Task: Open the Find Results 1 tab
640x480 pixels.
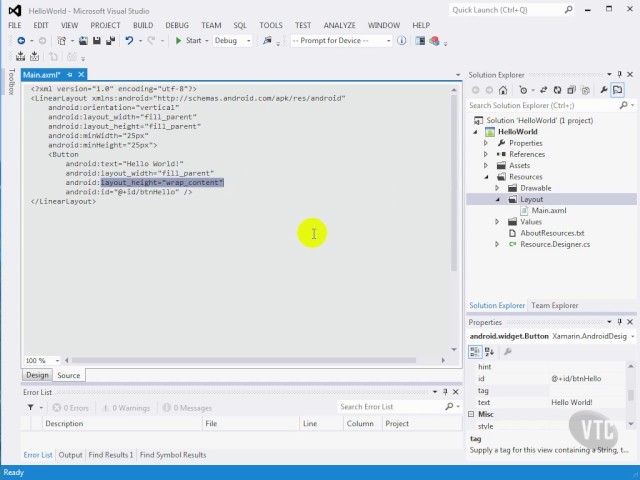Action: (x=111, y=455)
